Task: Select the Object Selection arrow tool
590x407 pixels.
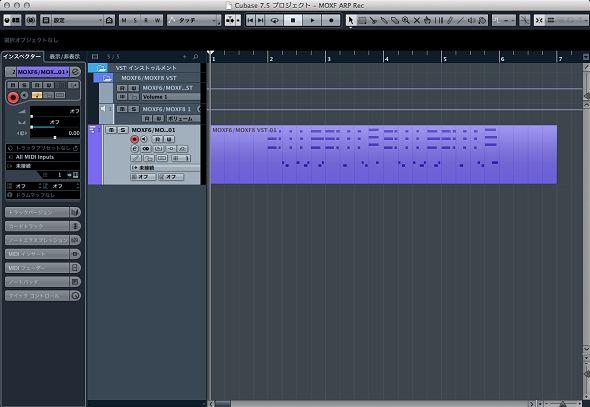Action: tap(350, 20)
